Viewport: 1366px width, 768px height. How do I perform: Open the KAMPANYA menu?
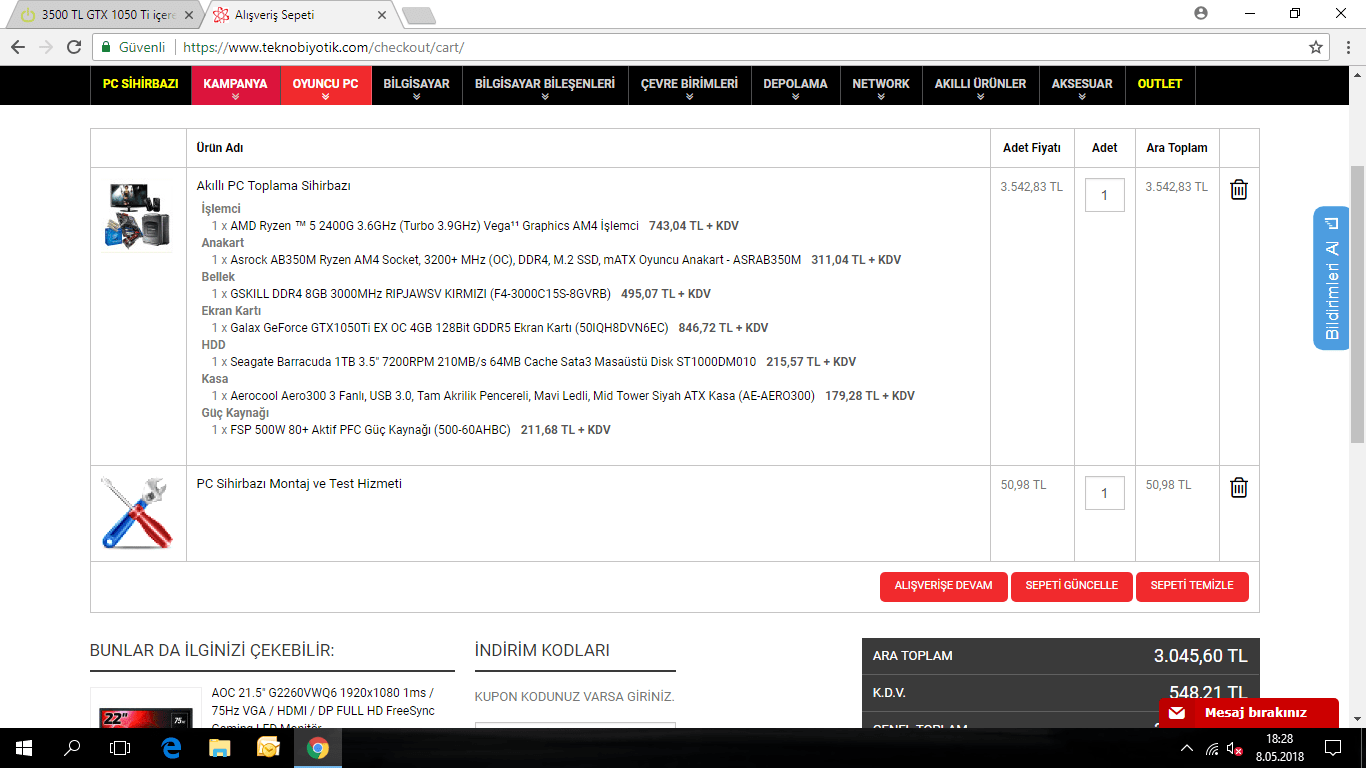235,86
